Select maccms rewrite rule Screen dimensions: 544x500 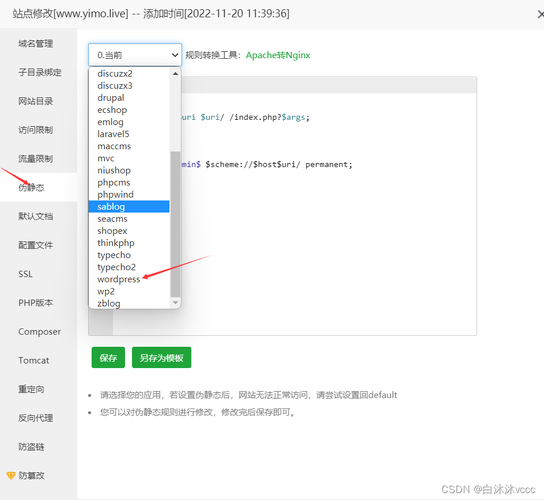129,146
